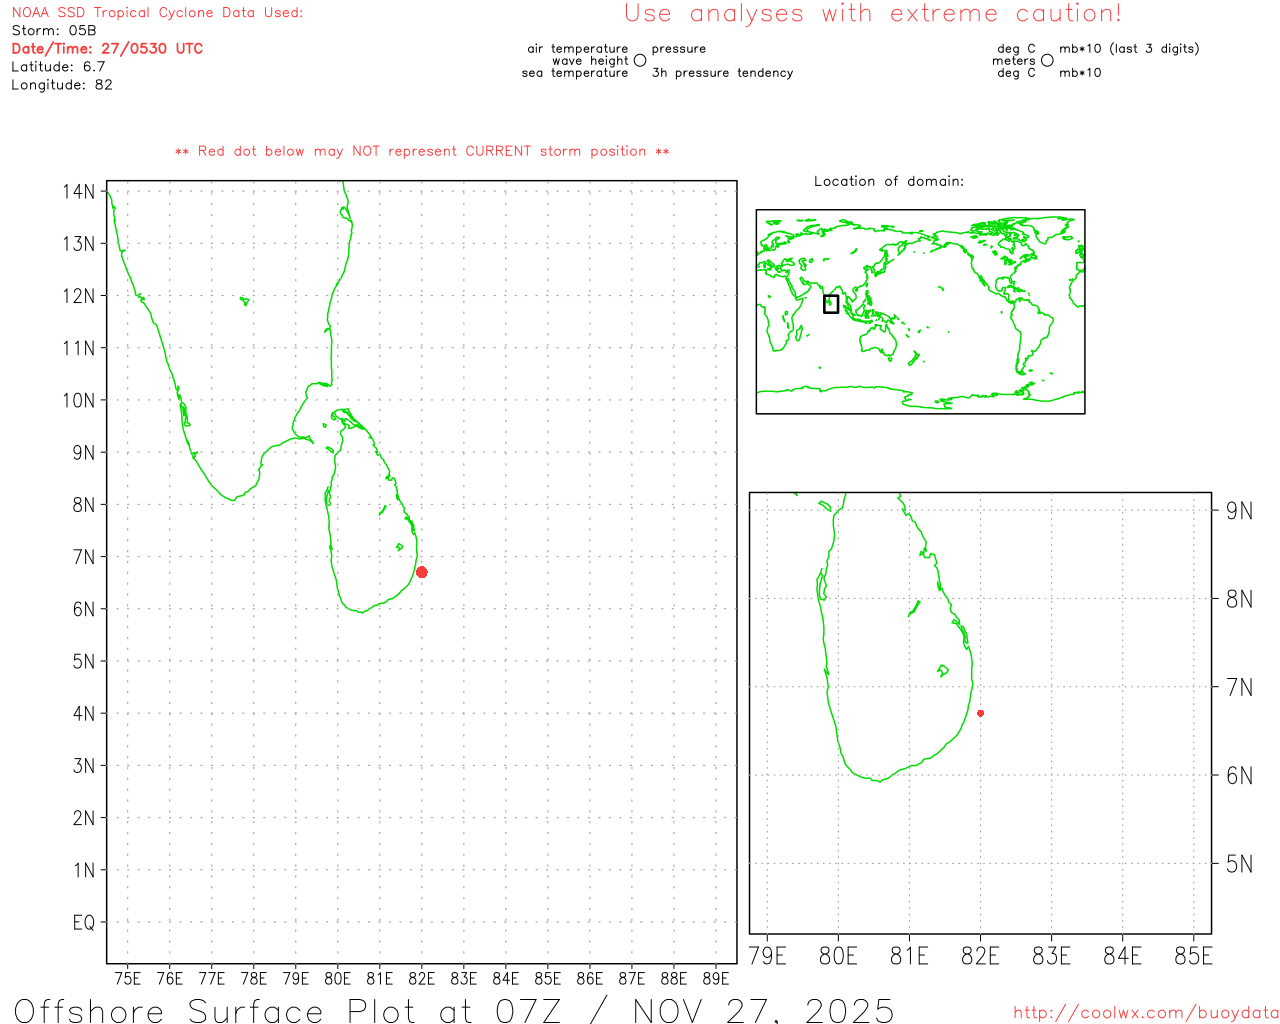Click the 85E longitude label under the inset map

click(x=1193, y=956)
